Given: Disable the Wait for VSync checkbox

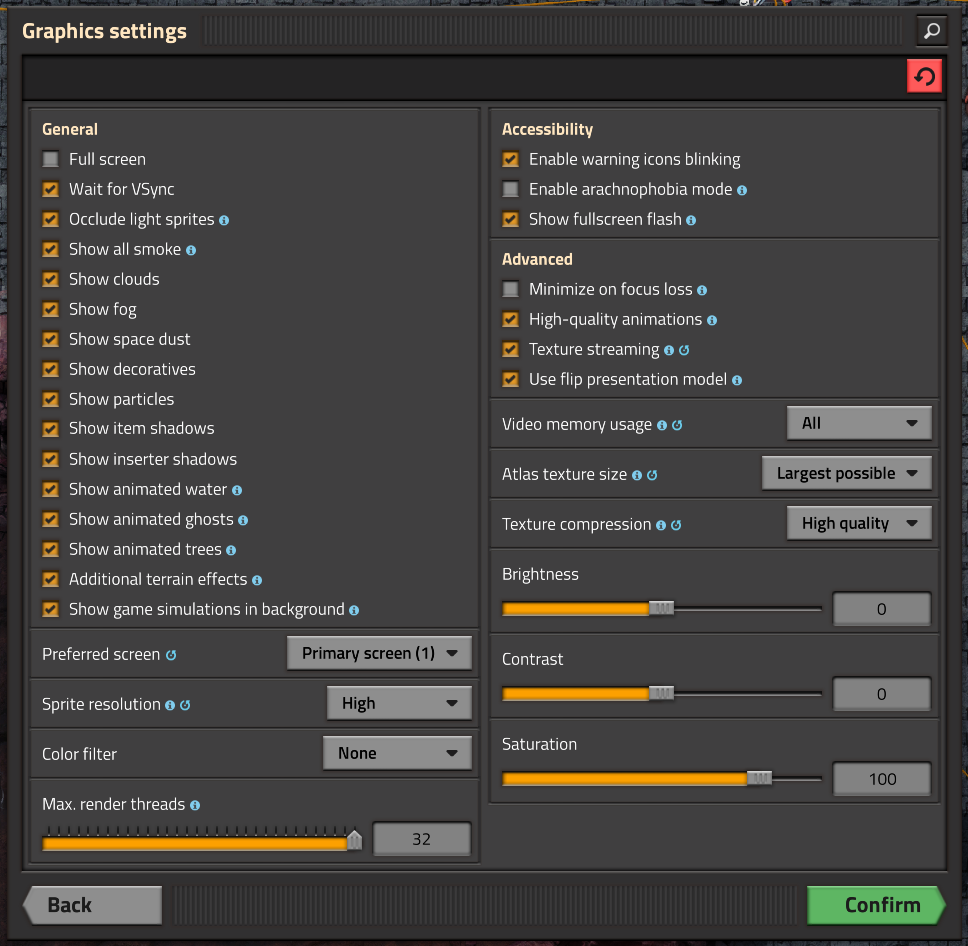Looking at the screenshot, I should pos(51,189).
